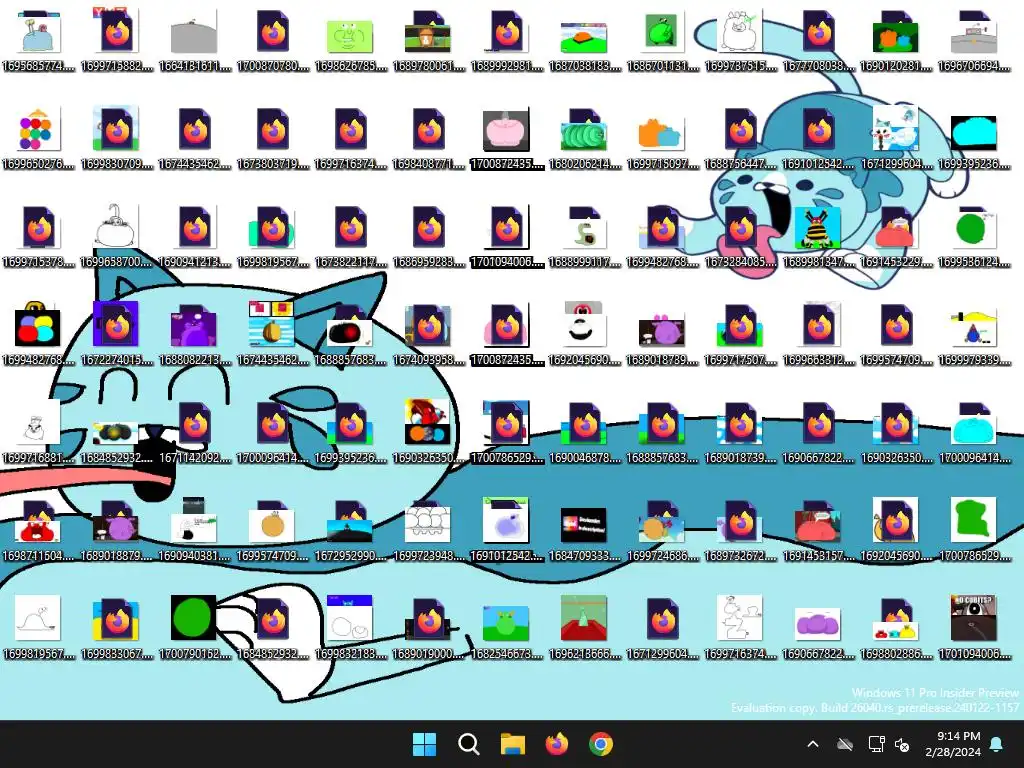1024x768 pixels.
Task: Select Firefox file 1700870780
Action: 273,40
